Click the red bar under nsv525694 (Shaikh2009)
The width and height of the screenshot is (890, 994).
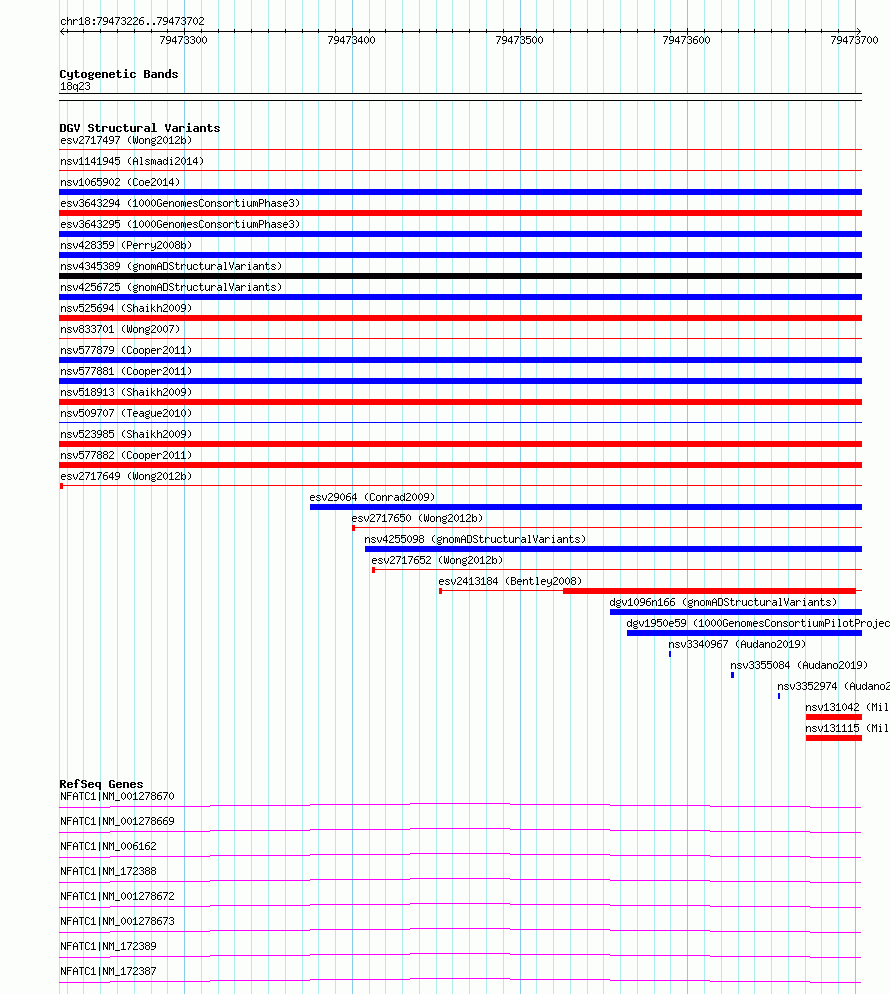click(460, 318)
